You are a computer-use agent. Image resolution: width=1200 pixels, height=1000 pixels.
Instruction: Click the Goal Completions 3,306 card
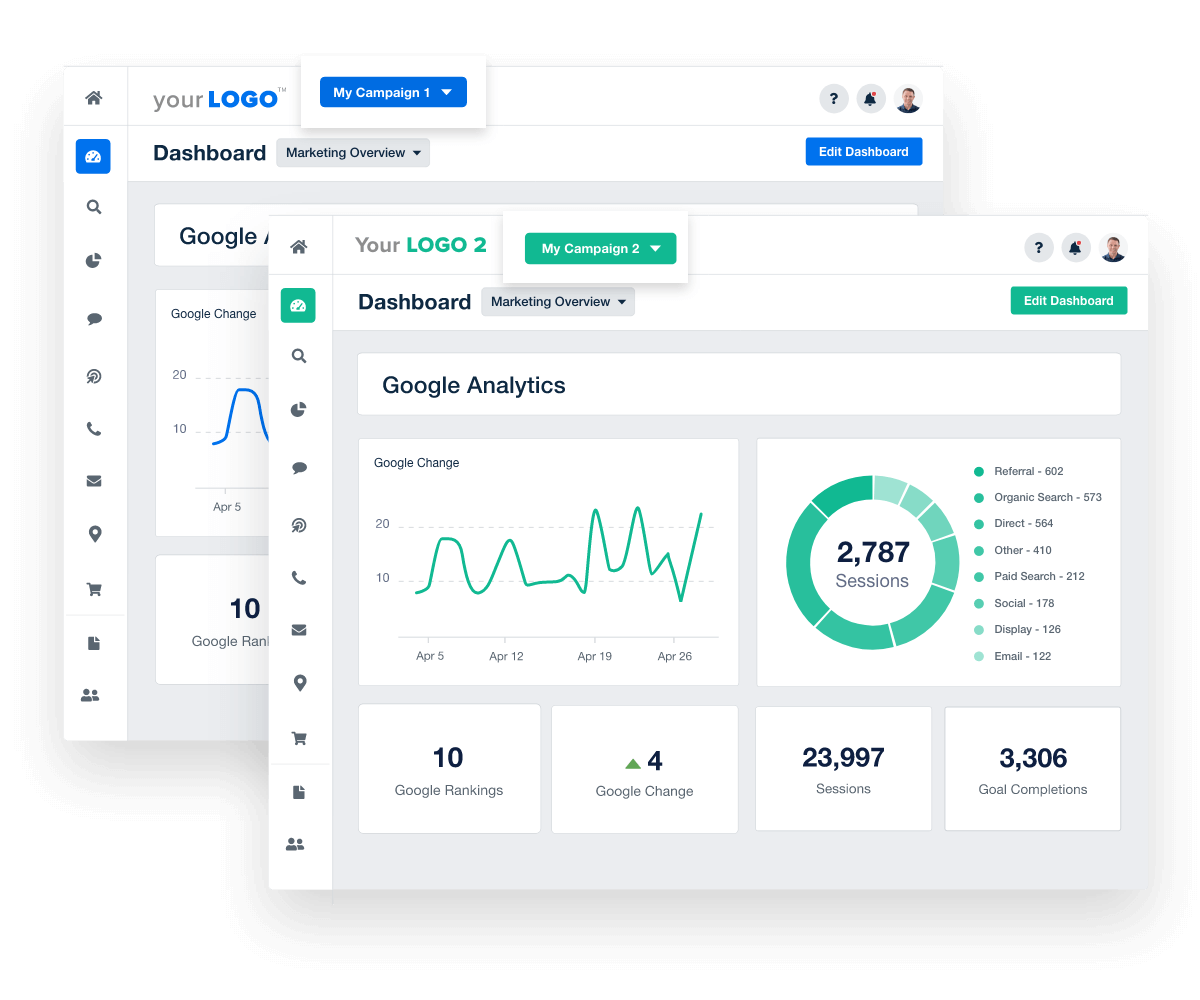(1032, 769)
